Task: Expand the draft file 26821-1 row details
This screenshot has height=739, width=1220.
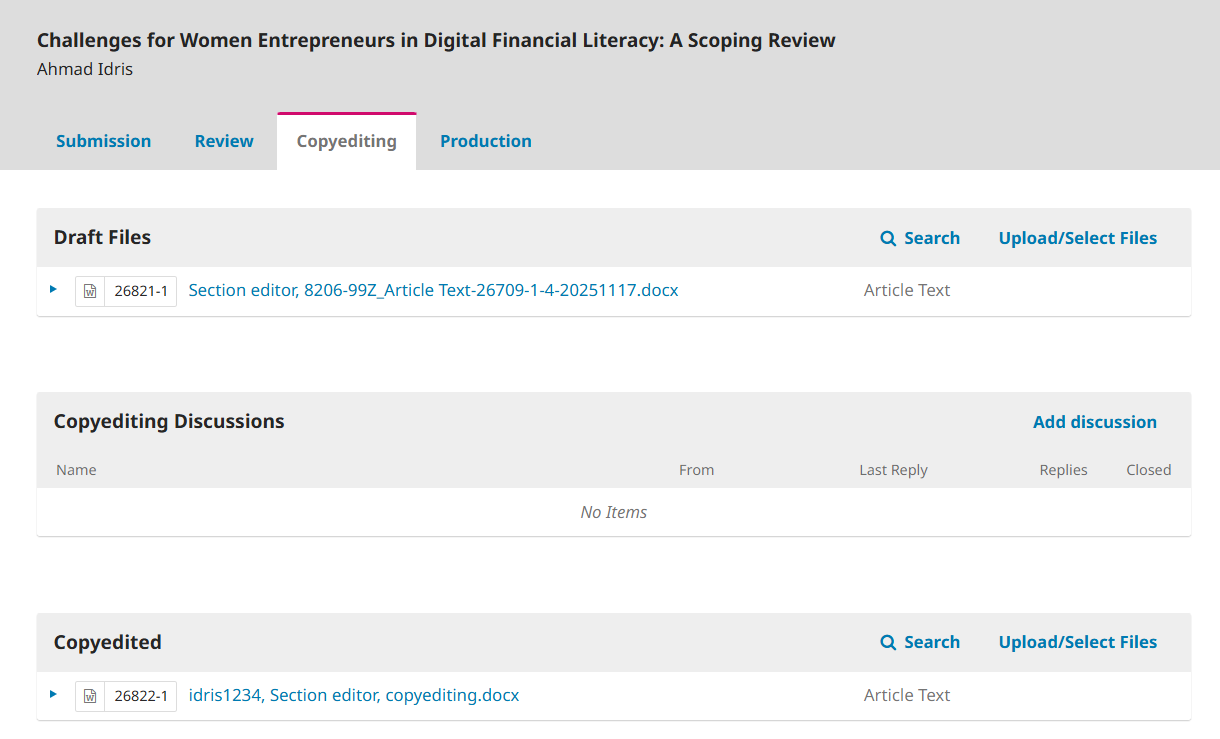Action: point(54,290)
